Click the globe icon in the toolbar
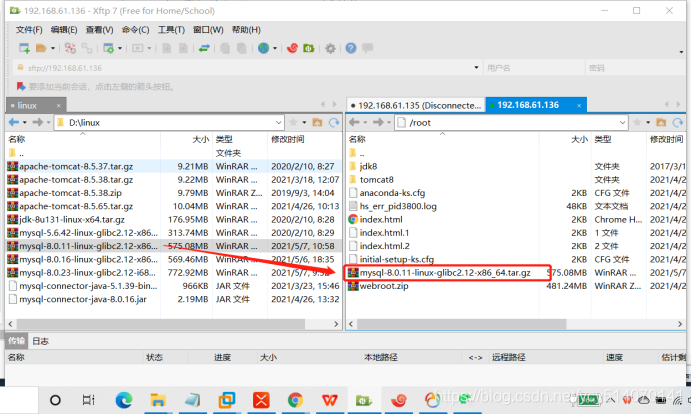The width and height of the screenshot is (692, 415). 263,48
